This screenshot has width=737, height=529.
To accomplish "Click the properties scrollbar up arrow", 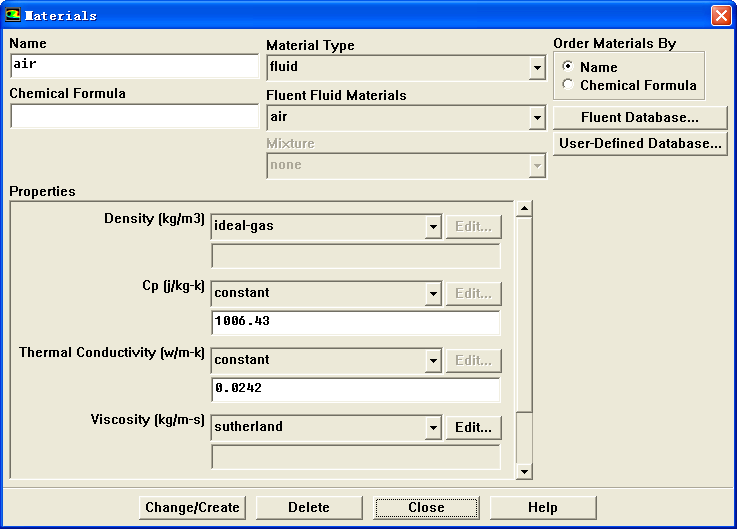I will [523, 209].
